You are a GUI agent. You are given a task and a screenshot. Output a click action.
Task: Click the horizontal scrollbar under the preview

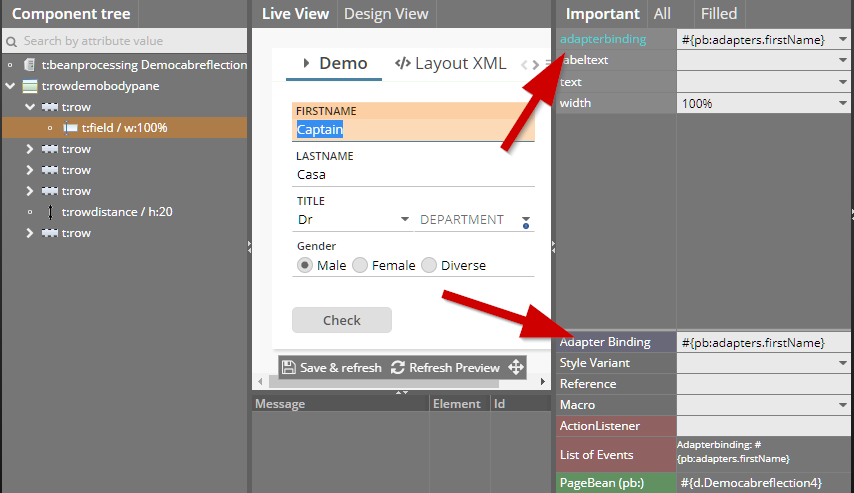(400, 382)
